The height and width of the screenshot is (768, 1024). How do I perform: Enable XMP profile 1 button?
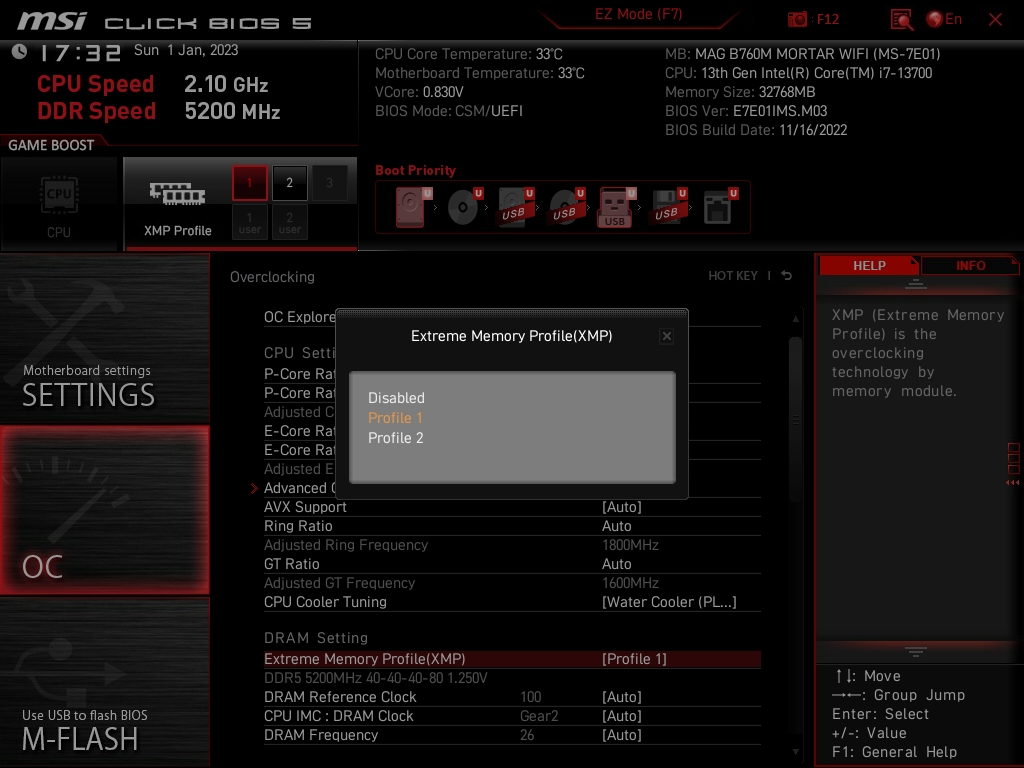(x=249, y=183)
